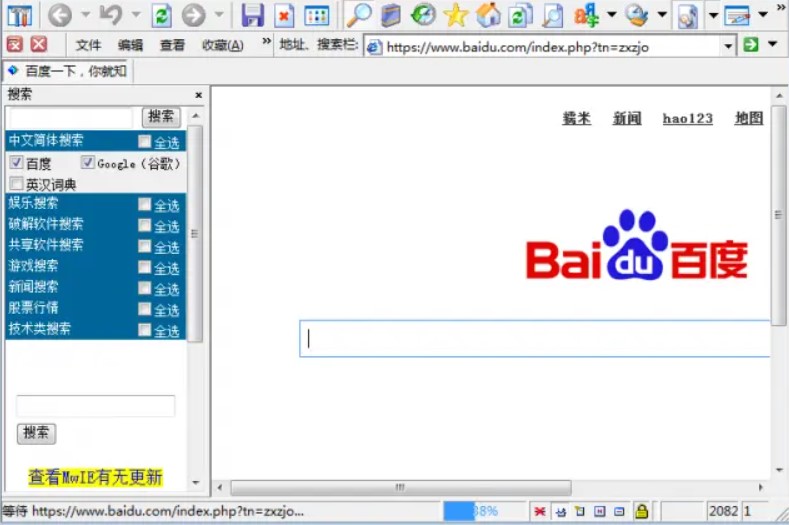Open the 文件 menu

click(89, 45)
